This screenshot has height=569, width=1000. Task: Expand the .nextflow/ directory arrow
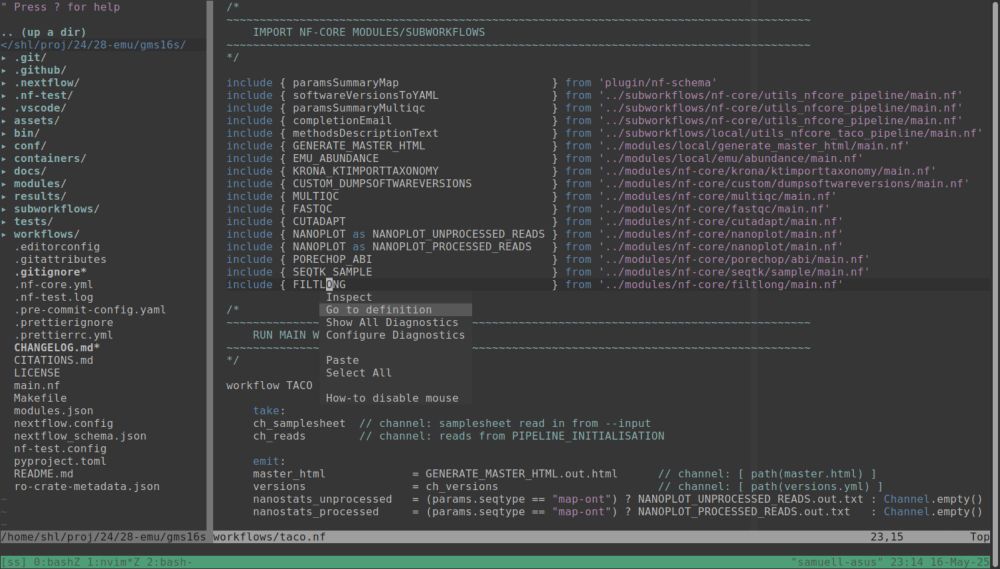(x=4, y=83)
